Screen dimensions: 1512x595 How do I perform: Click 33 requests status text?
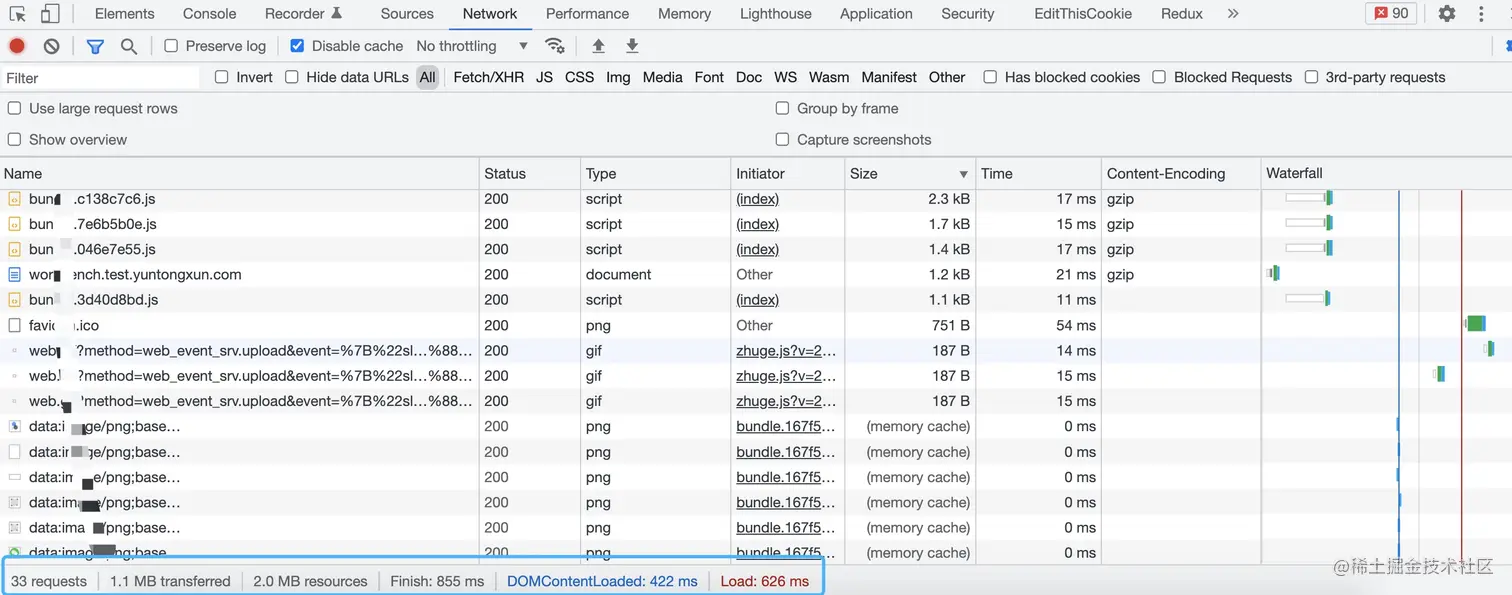pyautogui.click(x=49, y=581)
